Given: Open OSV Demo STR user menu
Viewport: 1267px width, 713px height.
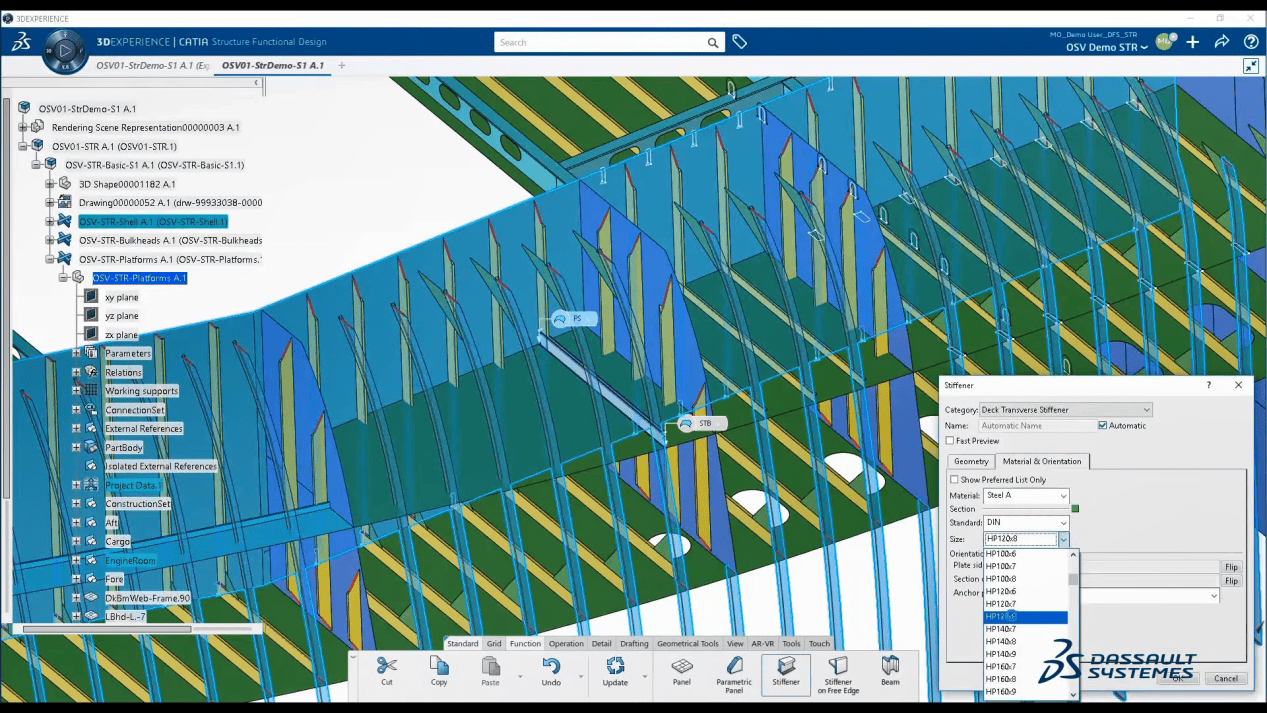Looking at the screenshot, I should point(1107,47).
